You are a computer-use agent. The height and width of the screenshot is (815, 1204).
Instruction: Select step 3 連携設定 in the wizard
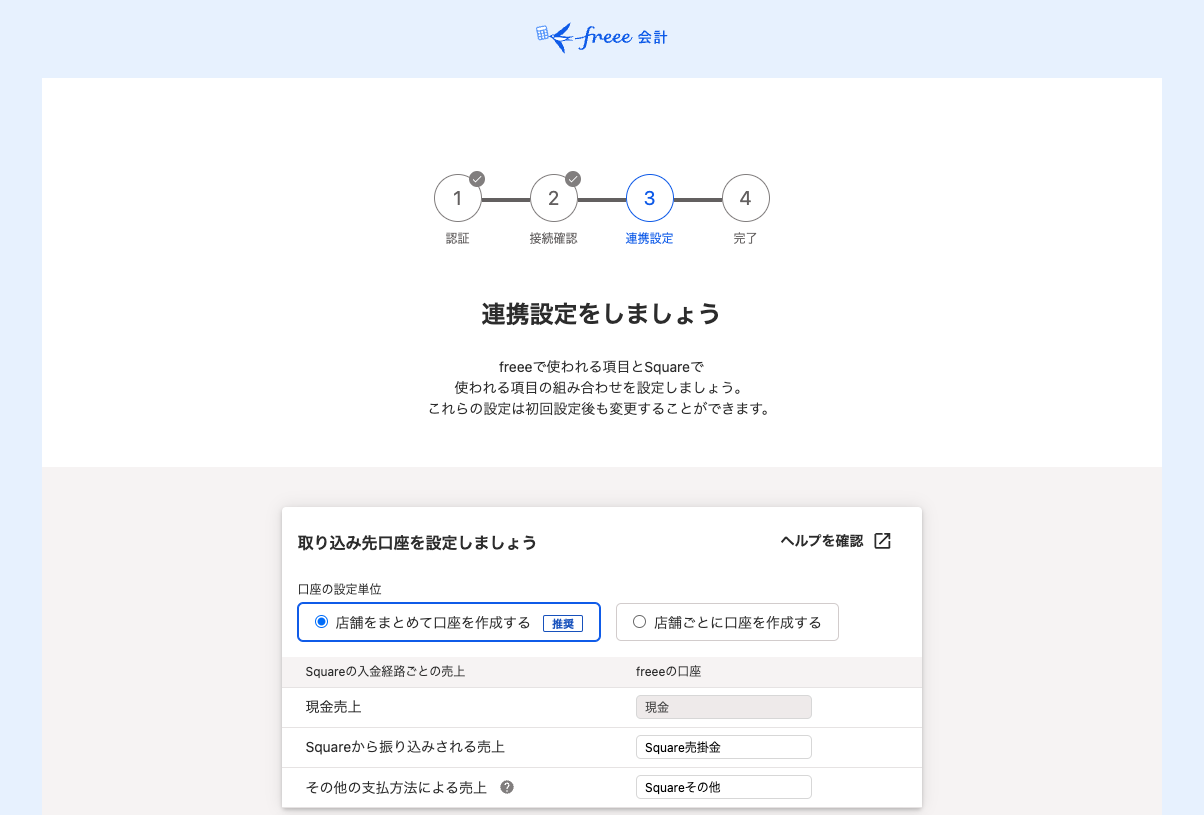click(649, 197)
